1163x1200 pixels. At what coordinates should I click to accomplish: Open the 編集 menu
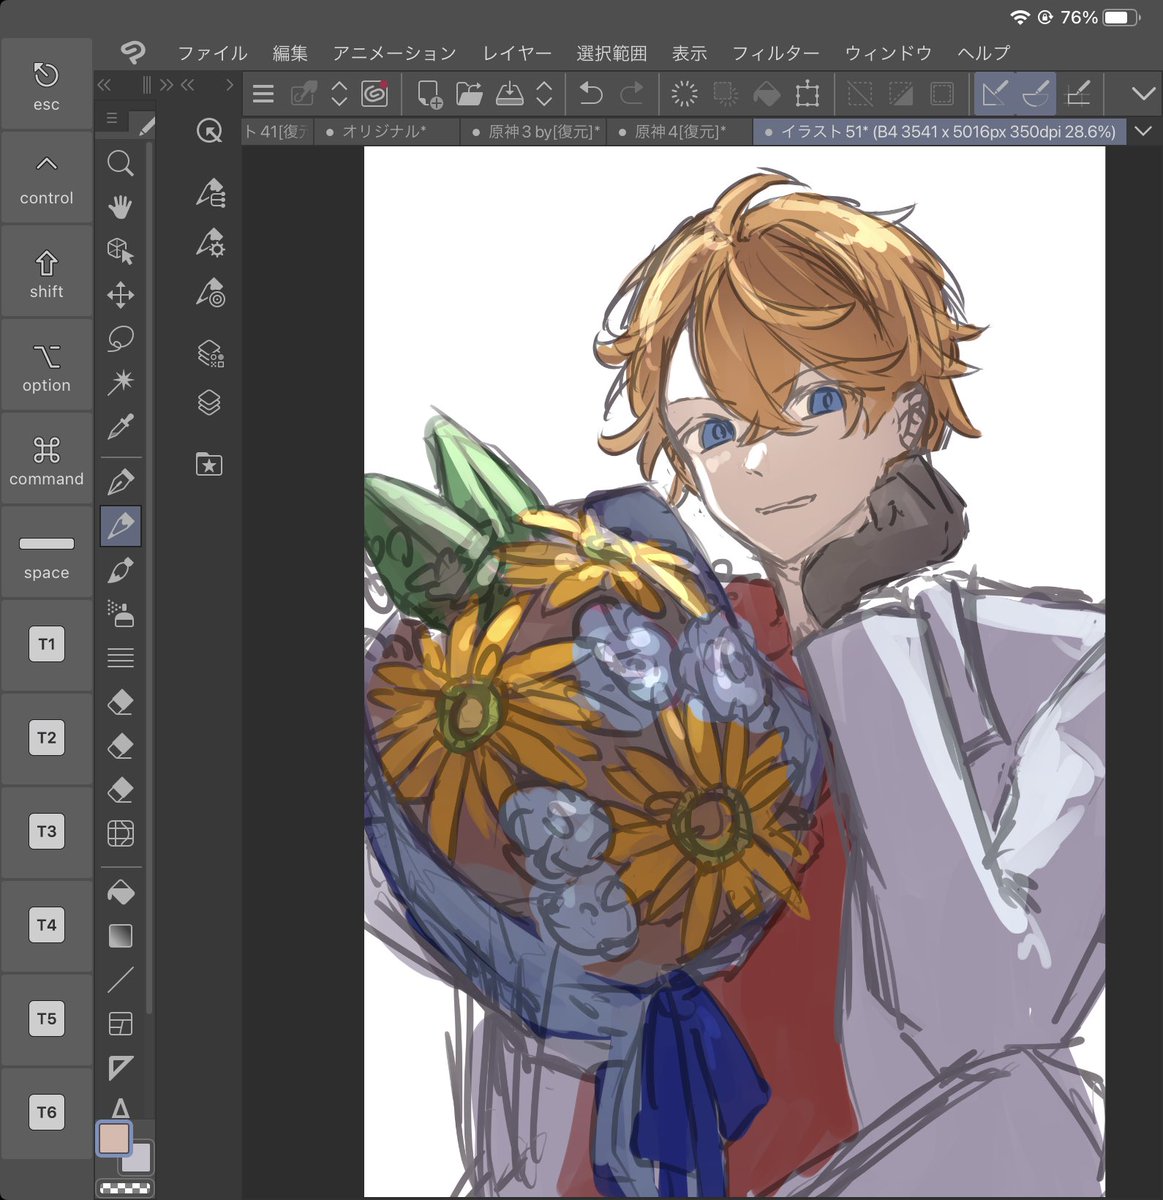[x=290, y=54]
